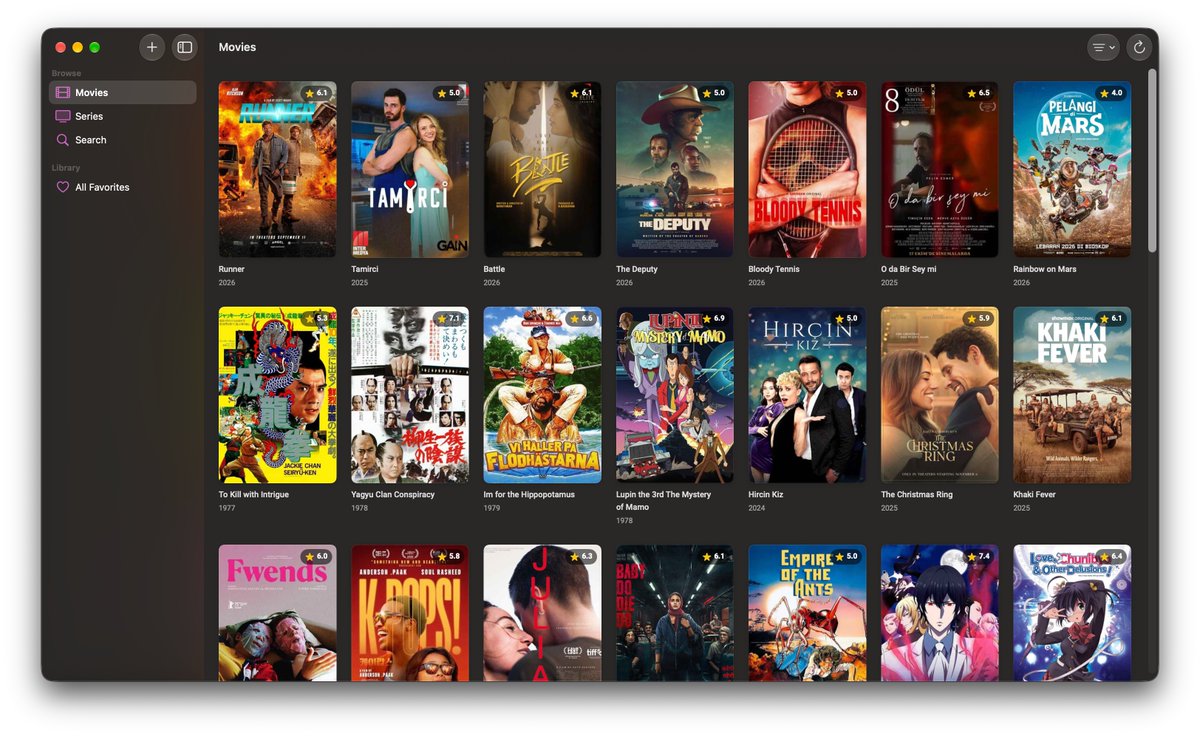Open the Khaki Fever poster
Viewport: 1200px width, 736px height.
[1072, 395]
